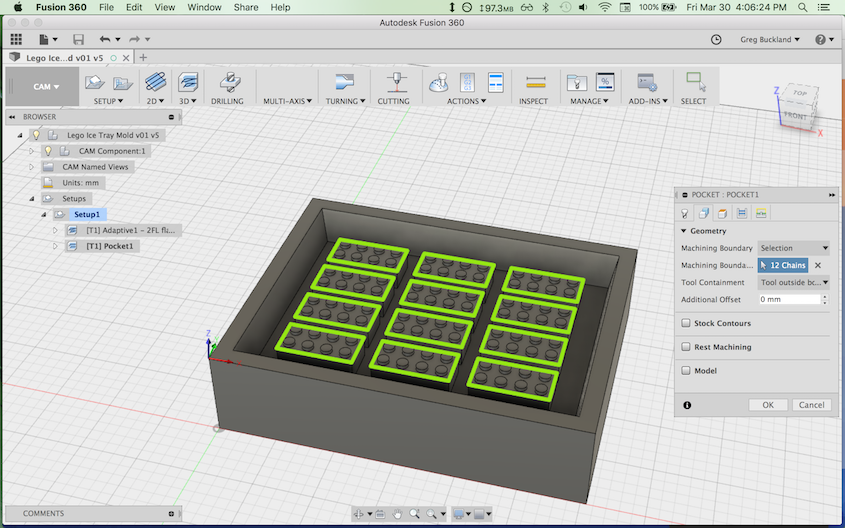Click the Save disk icon
Image resolution: width=845 pixels, height=528 pixels.
click(78, 39)
